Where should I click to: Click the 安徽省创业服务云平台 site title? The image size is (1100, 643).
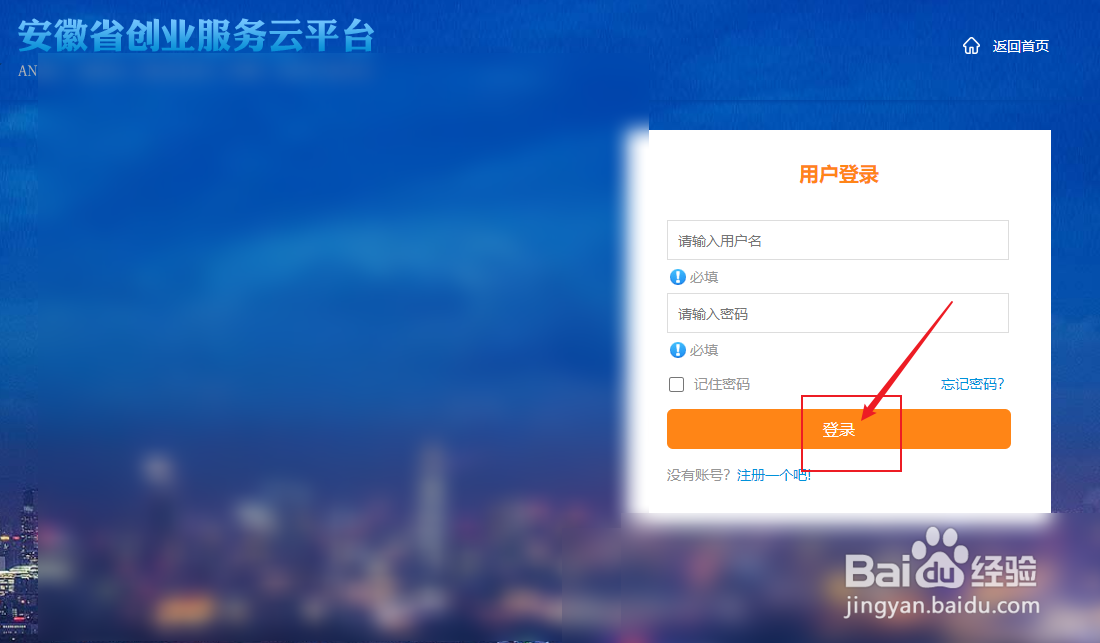point(196,35)
